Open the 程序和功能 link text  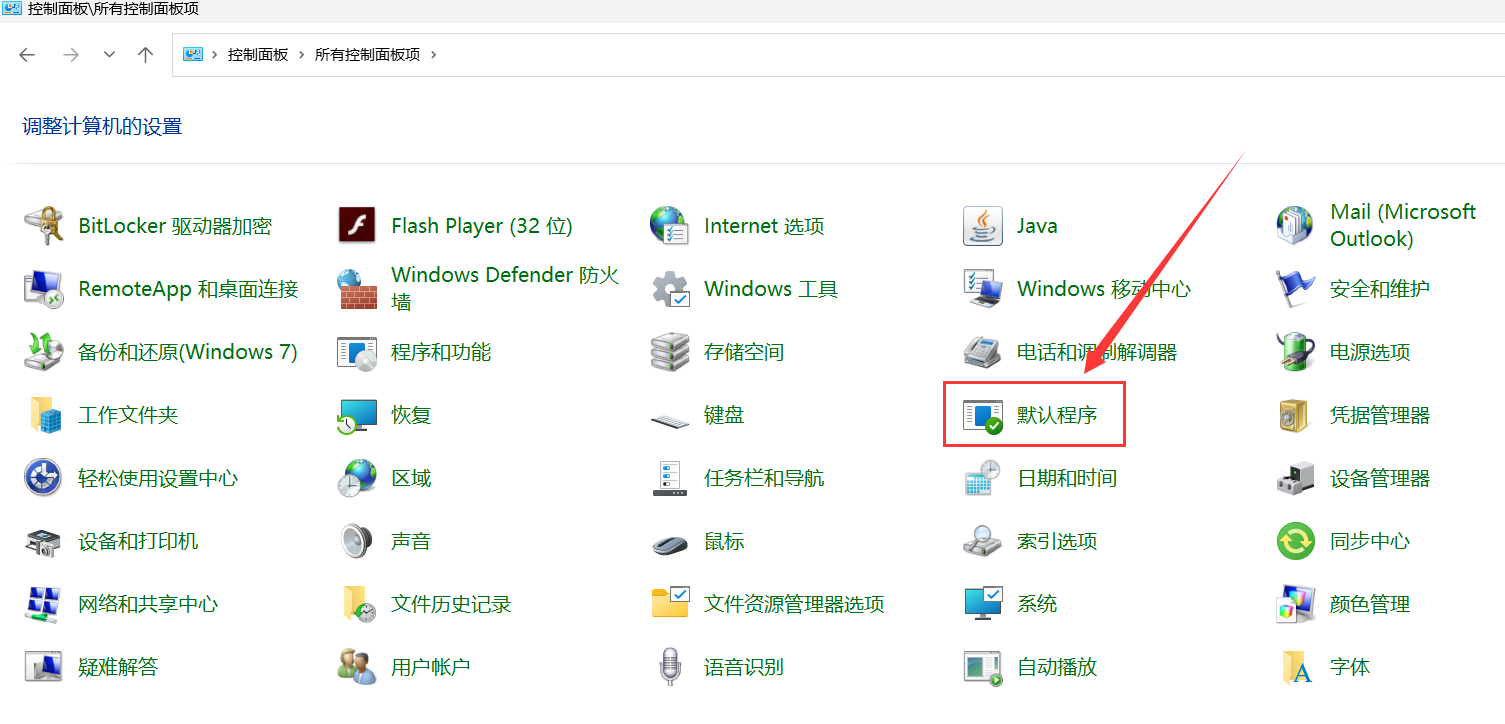[441, 352]
